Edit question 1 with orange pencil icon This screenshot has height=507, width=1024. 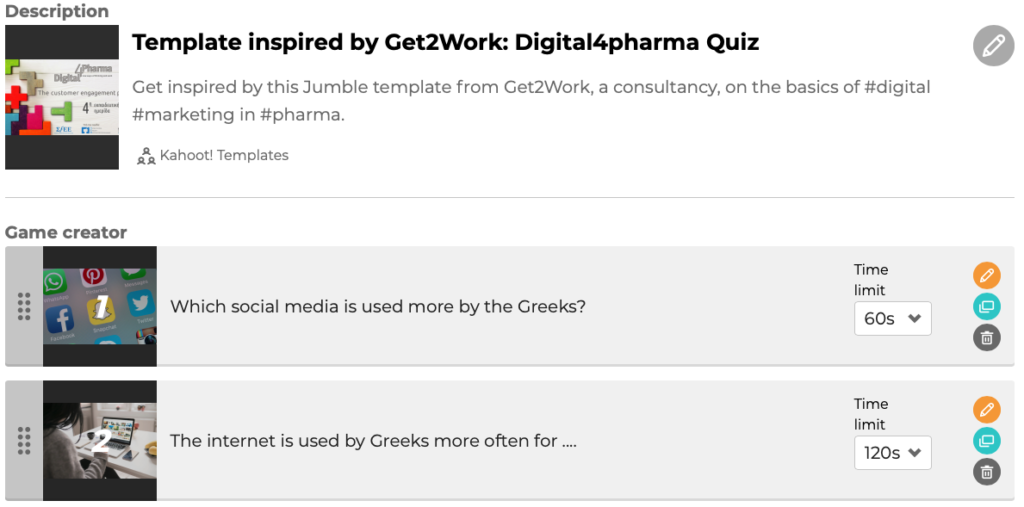click(x=986, y=276)
